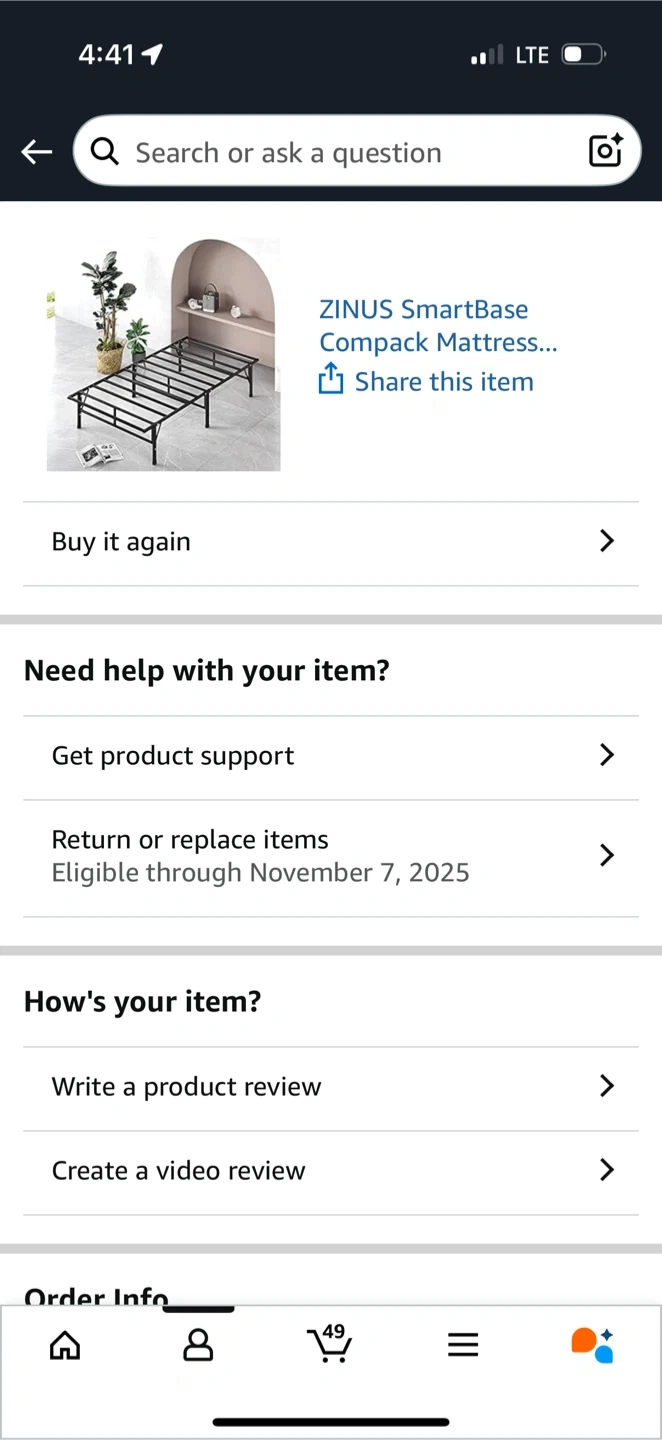Go to Home tab icon
662x1440 pixels.
[65, 1345]
